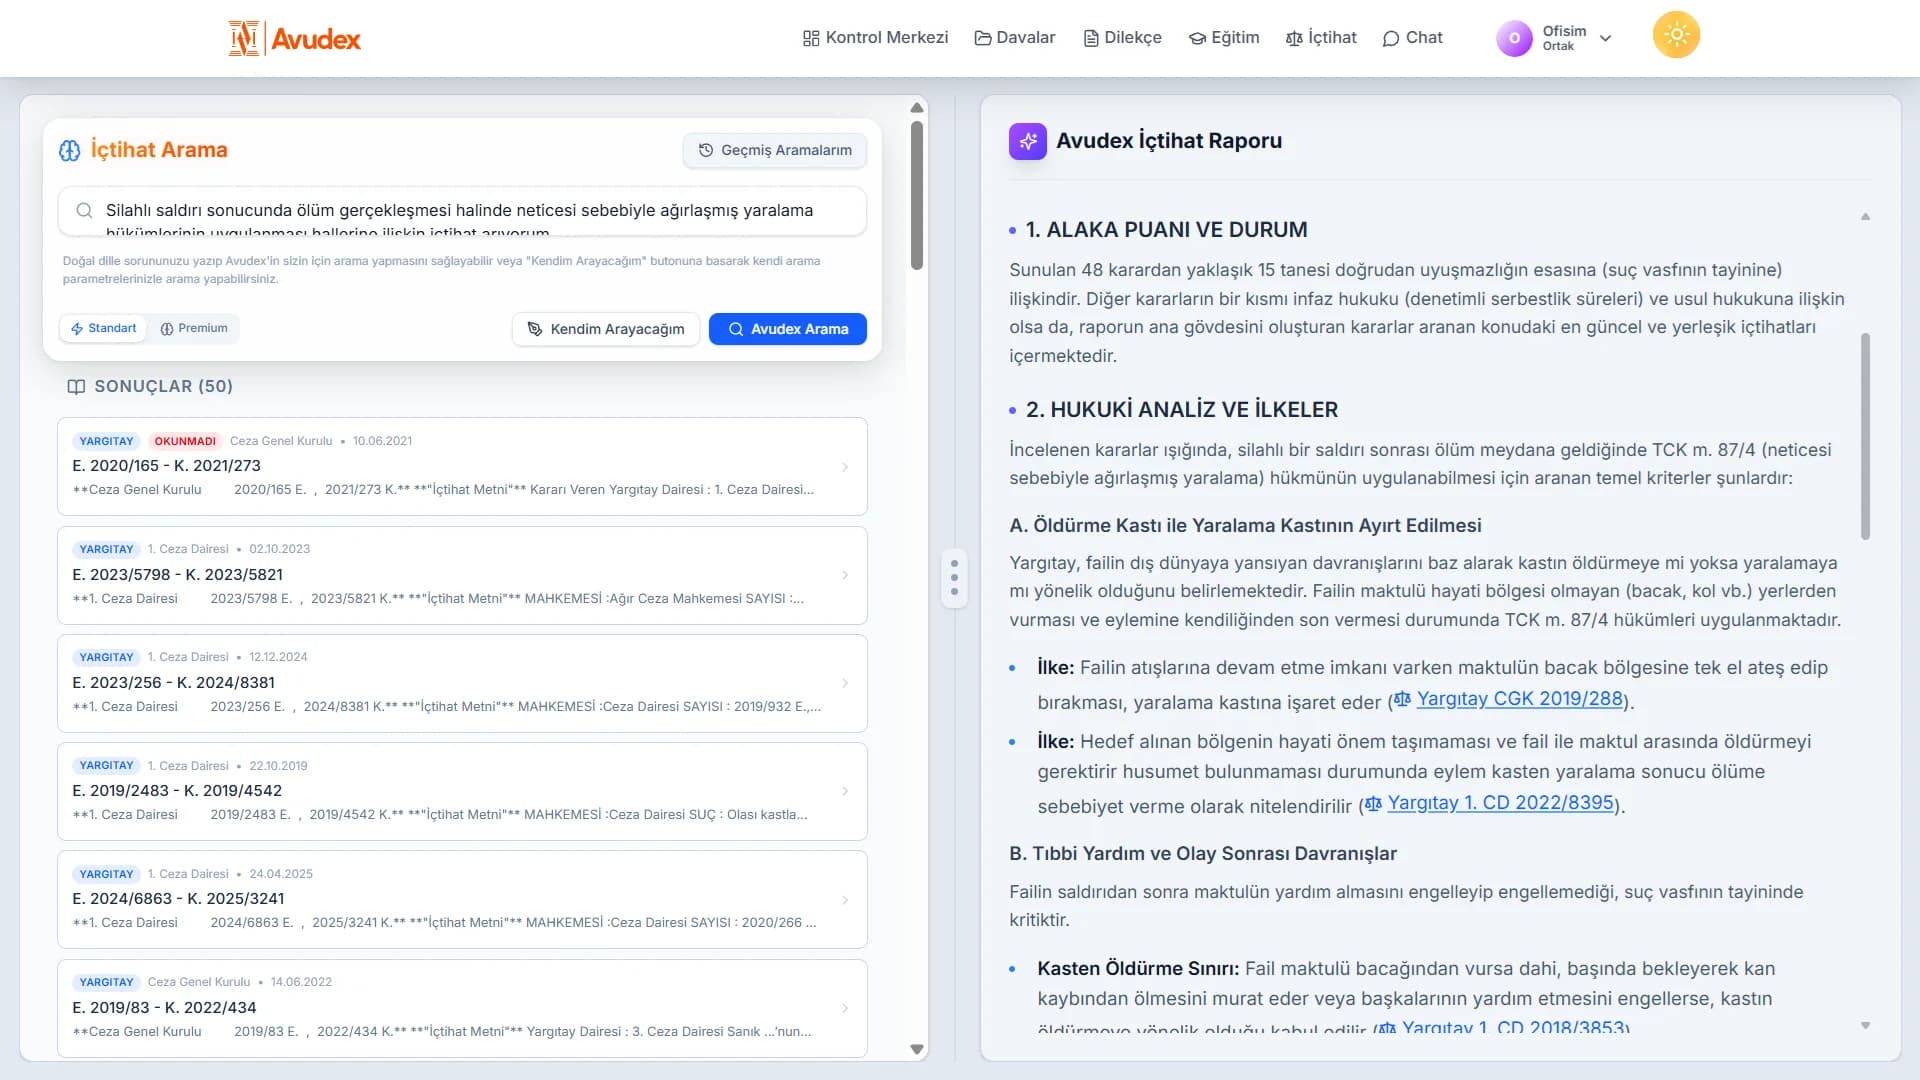This screenshot has height=1080, width=1920.
Task: Open the Geçmiş Aramalarım history button
Action: (x=775, y=150)
